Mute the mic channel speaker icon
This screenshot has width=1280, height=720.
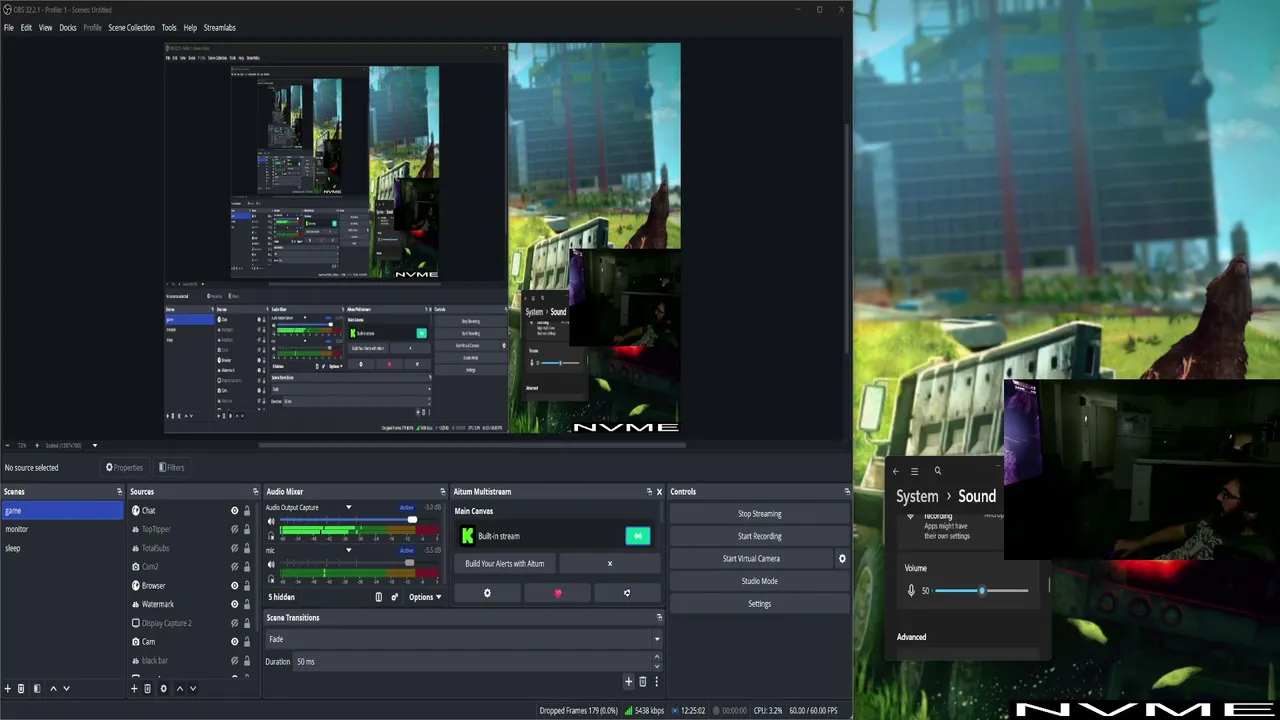(271, 565)
